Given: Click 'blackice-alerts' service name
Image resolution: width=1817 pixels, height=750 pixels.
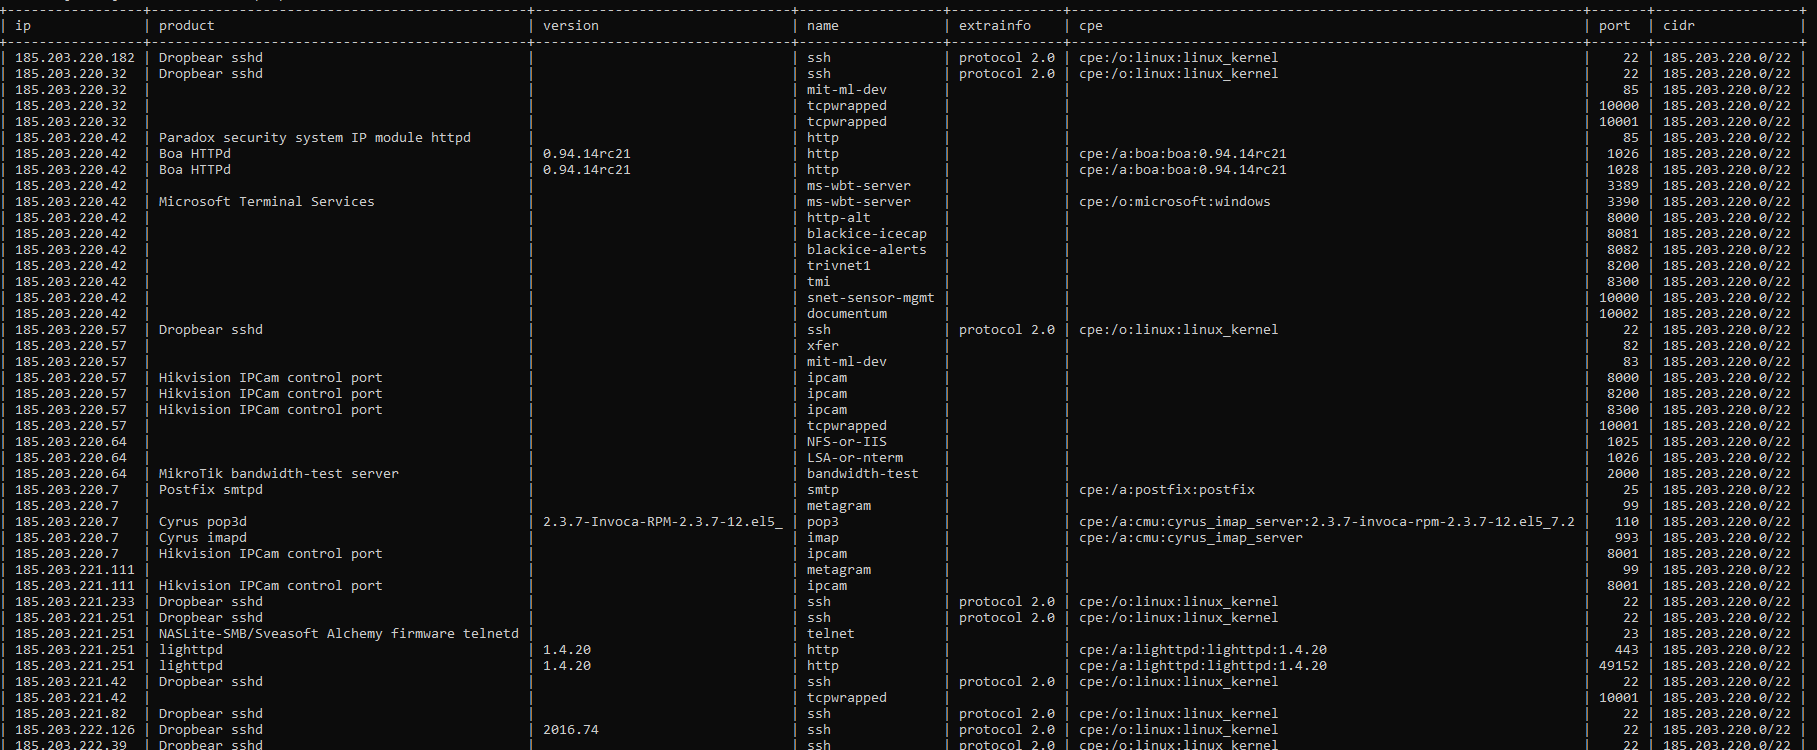Looking at the screenshot, I should point(867,250).
